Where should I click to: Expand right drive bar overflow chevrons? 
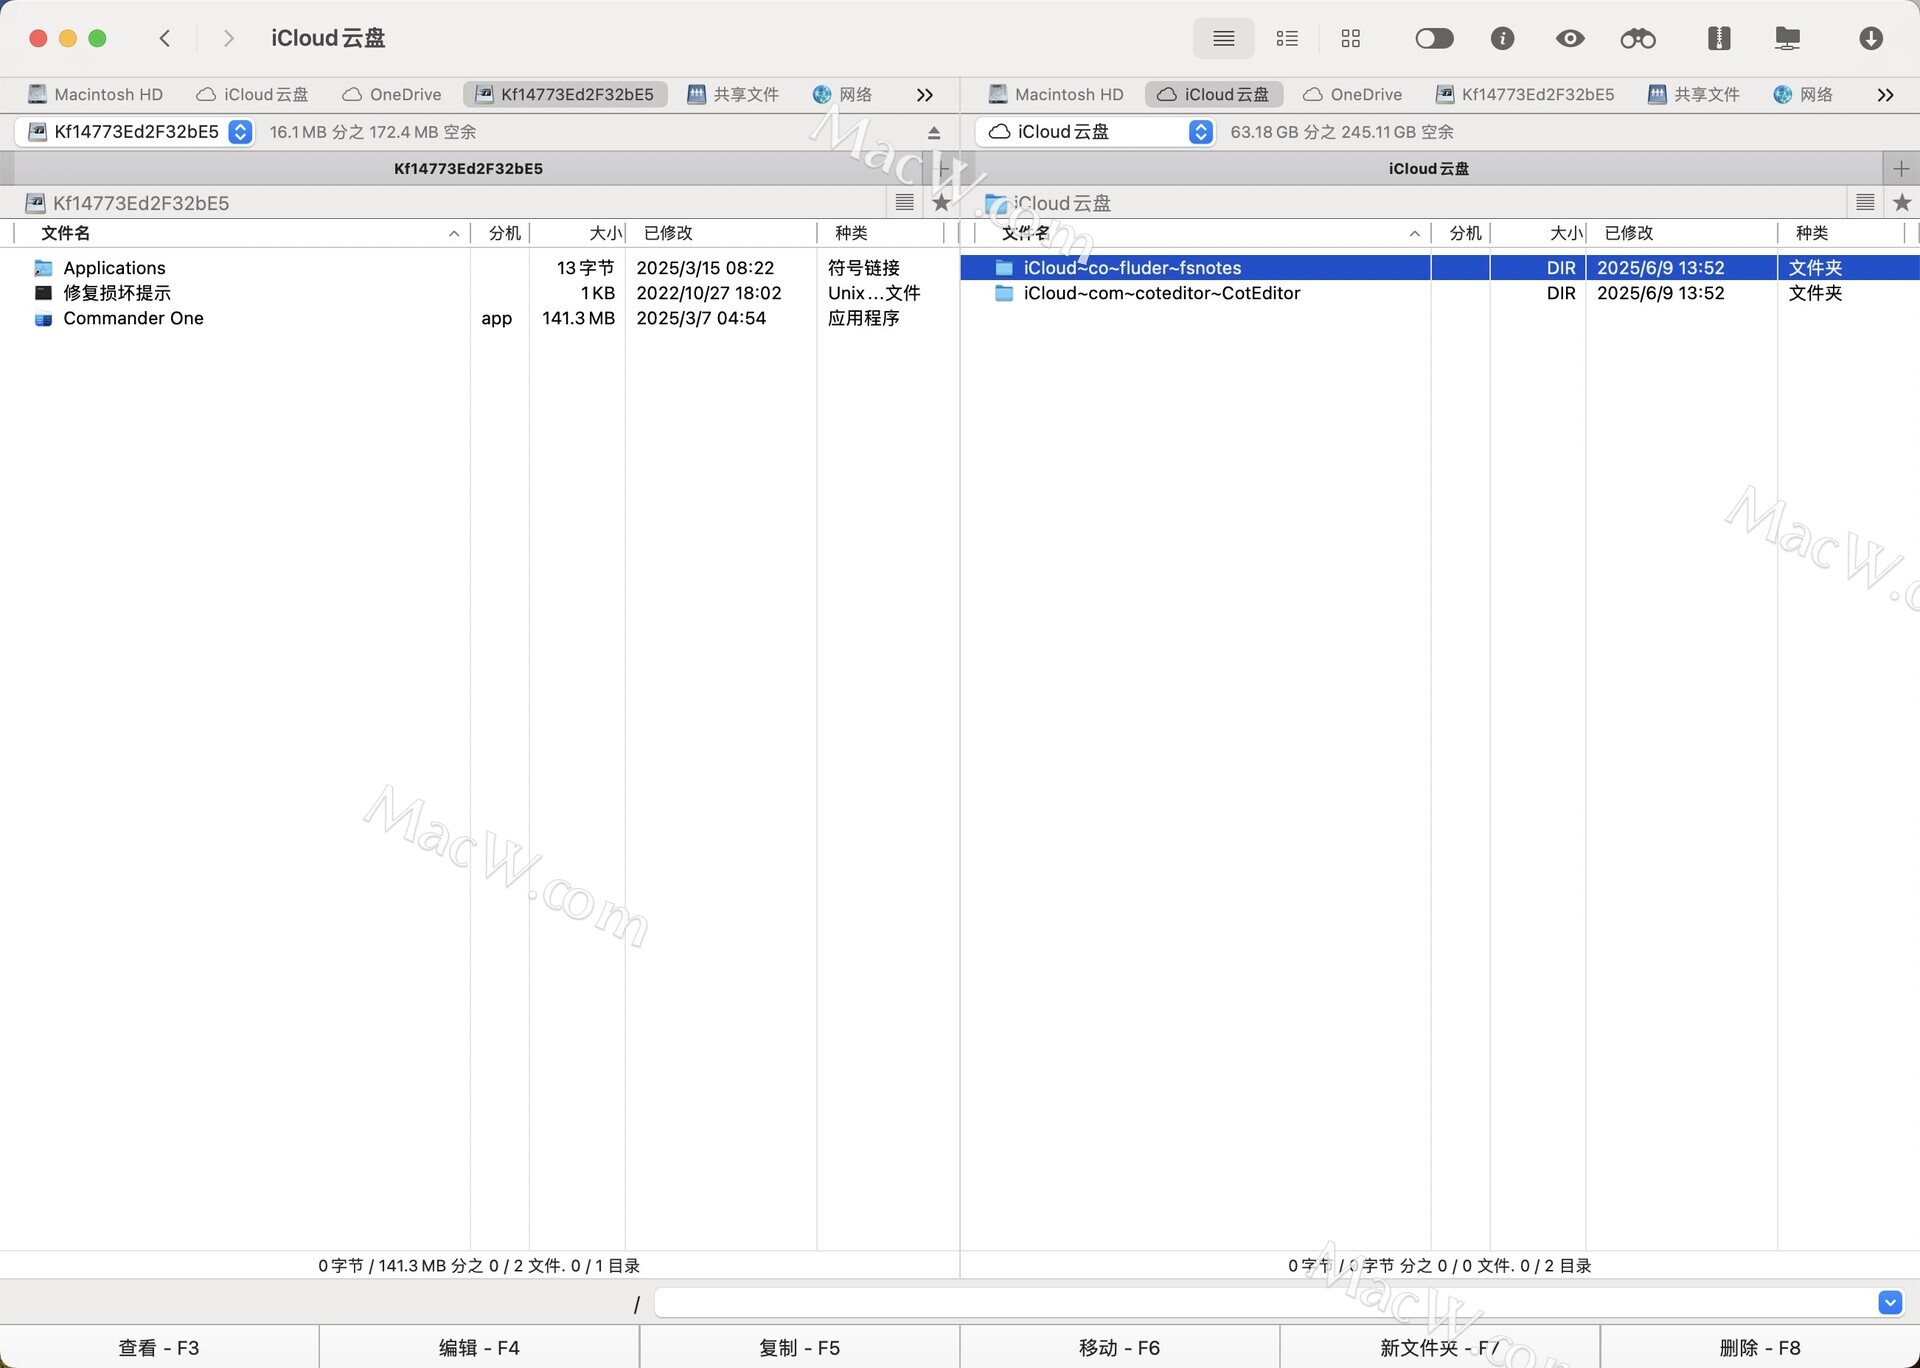click(x=1886, y=95)
